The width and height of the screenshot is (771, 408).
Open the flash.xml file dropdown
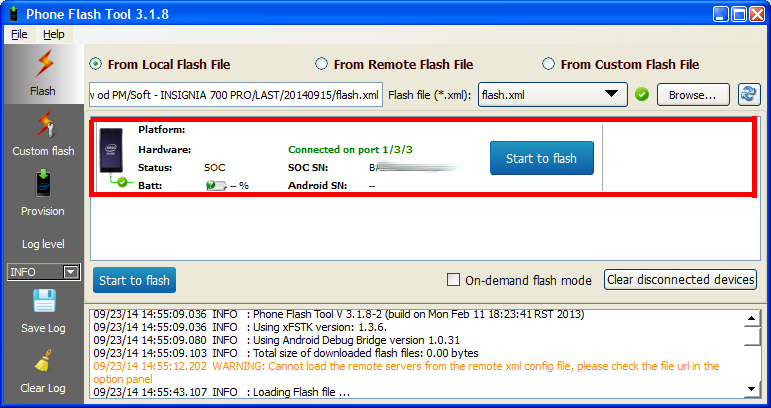(x=553, y=94)
